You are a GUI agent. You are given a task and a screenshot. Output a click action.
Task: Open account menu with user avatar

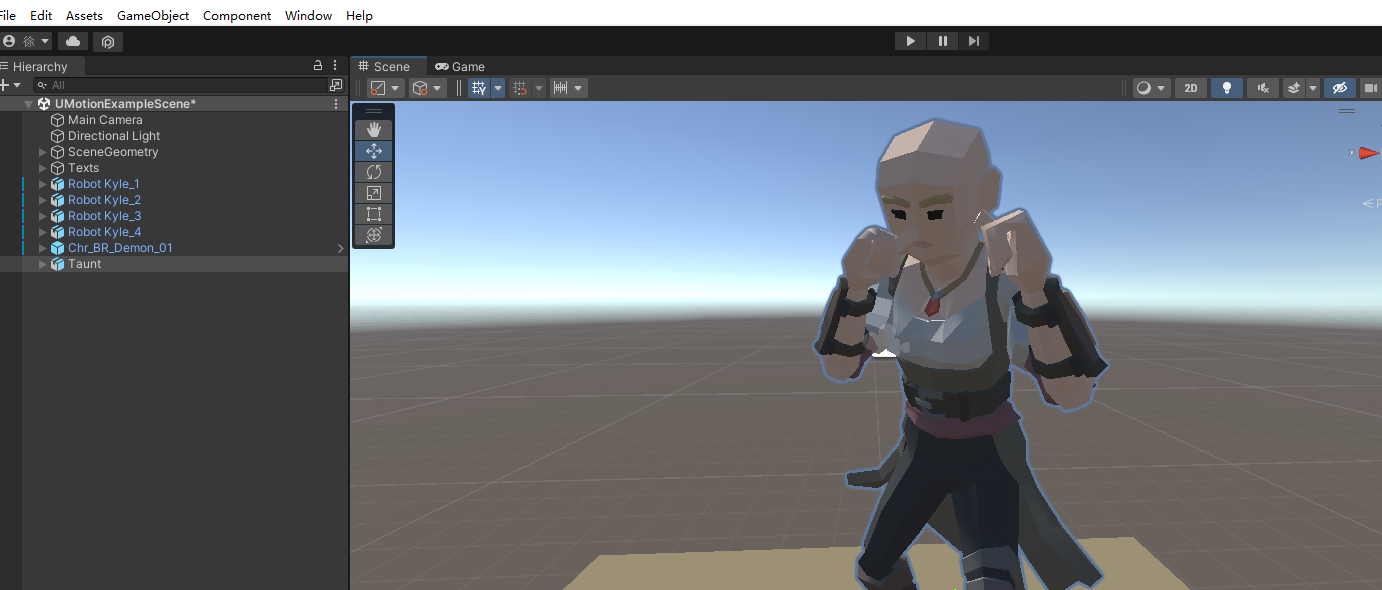pyautogui.click(x=27, y=41)
